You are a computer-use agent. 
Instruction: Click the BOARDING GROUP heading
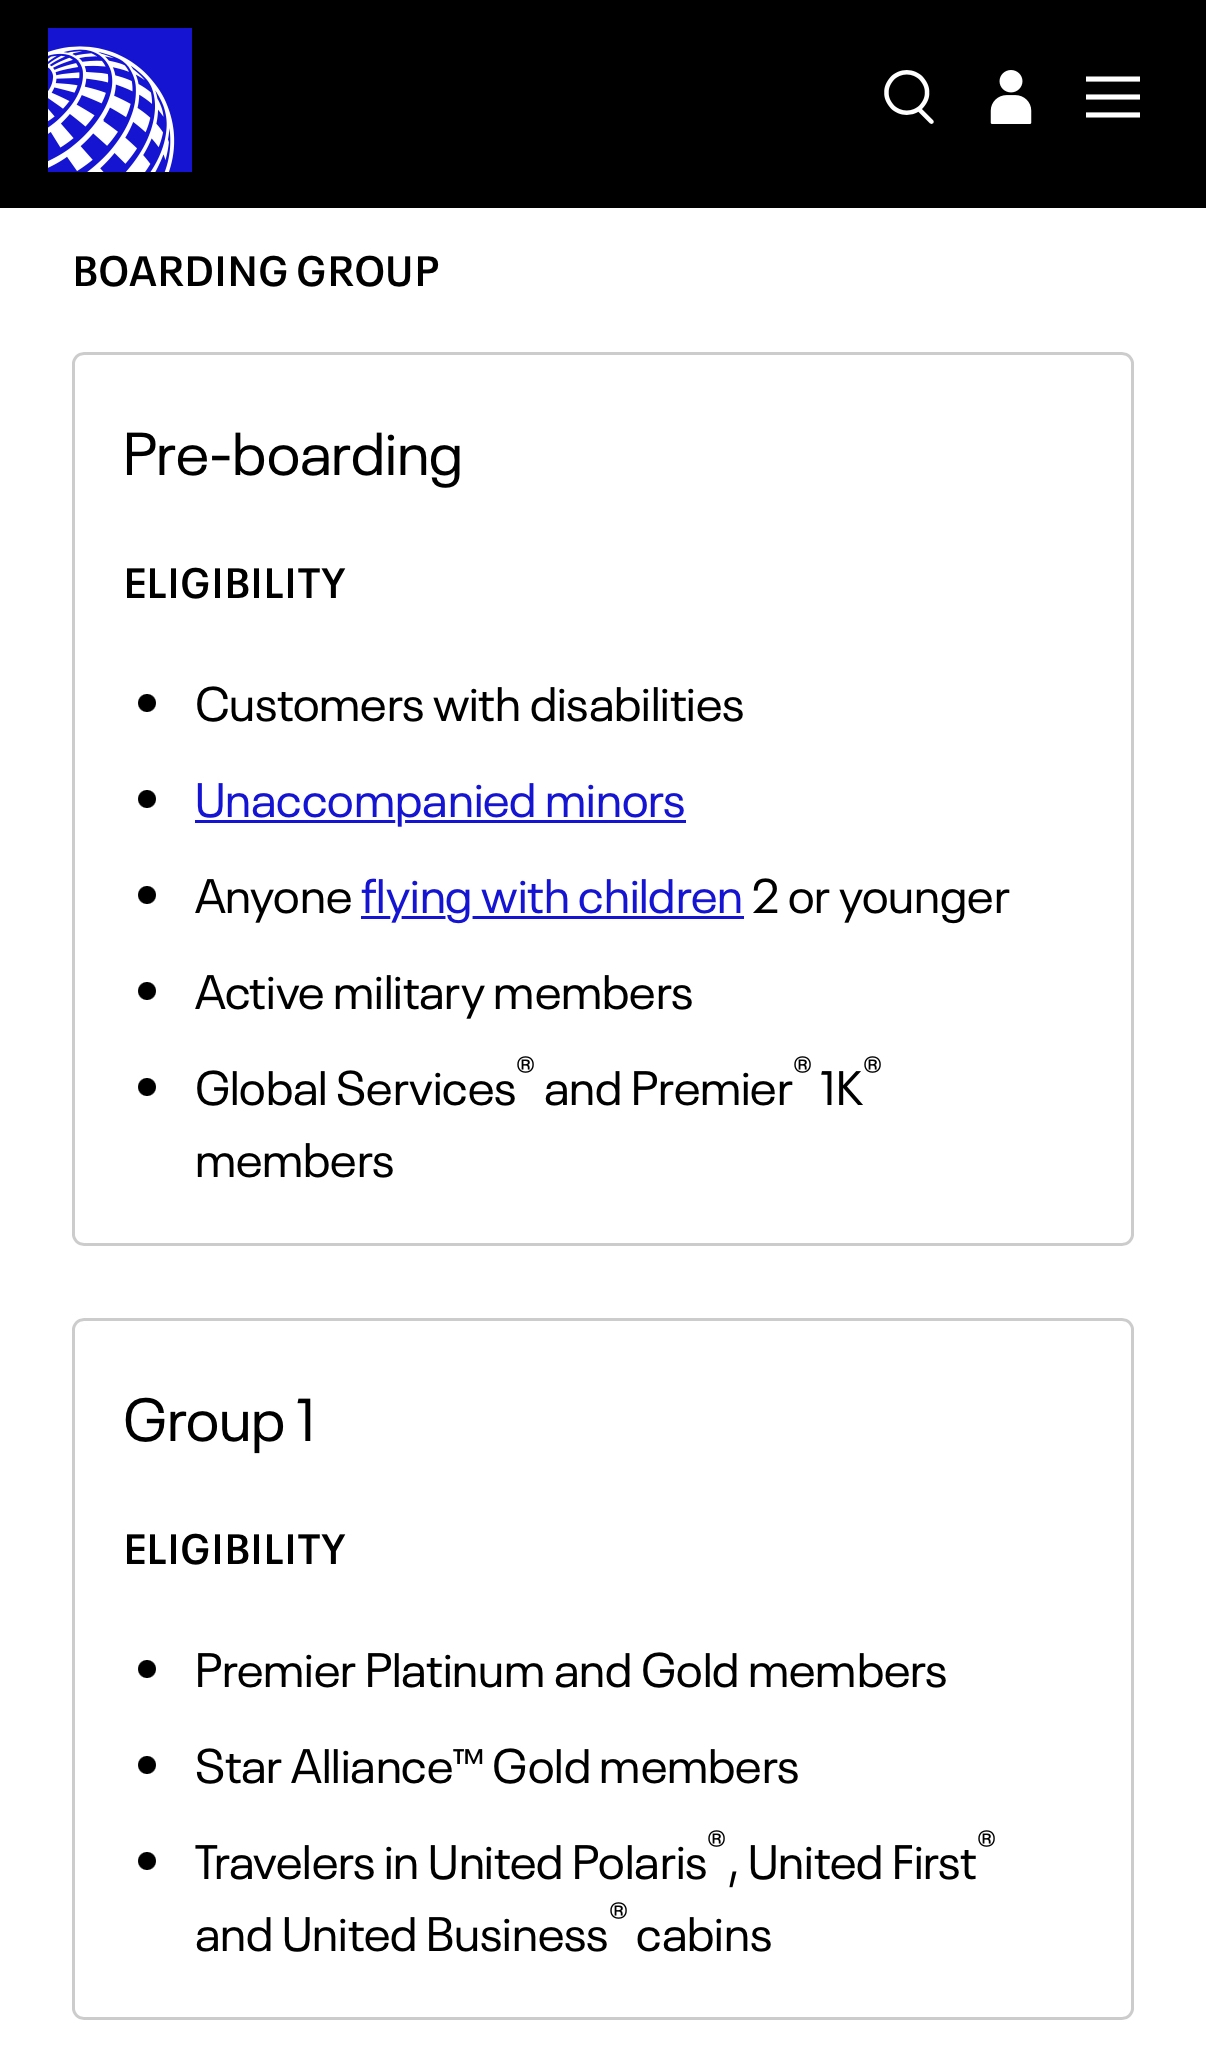coord(256,272)
